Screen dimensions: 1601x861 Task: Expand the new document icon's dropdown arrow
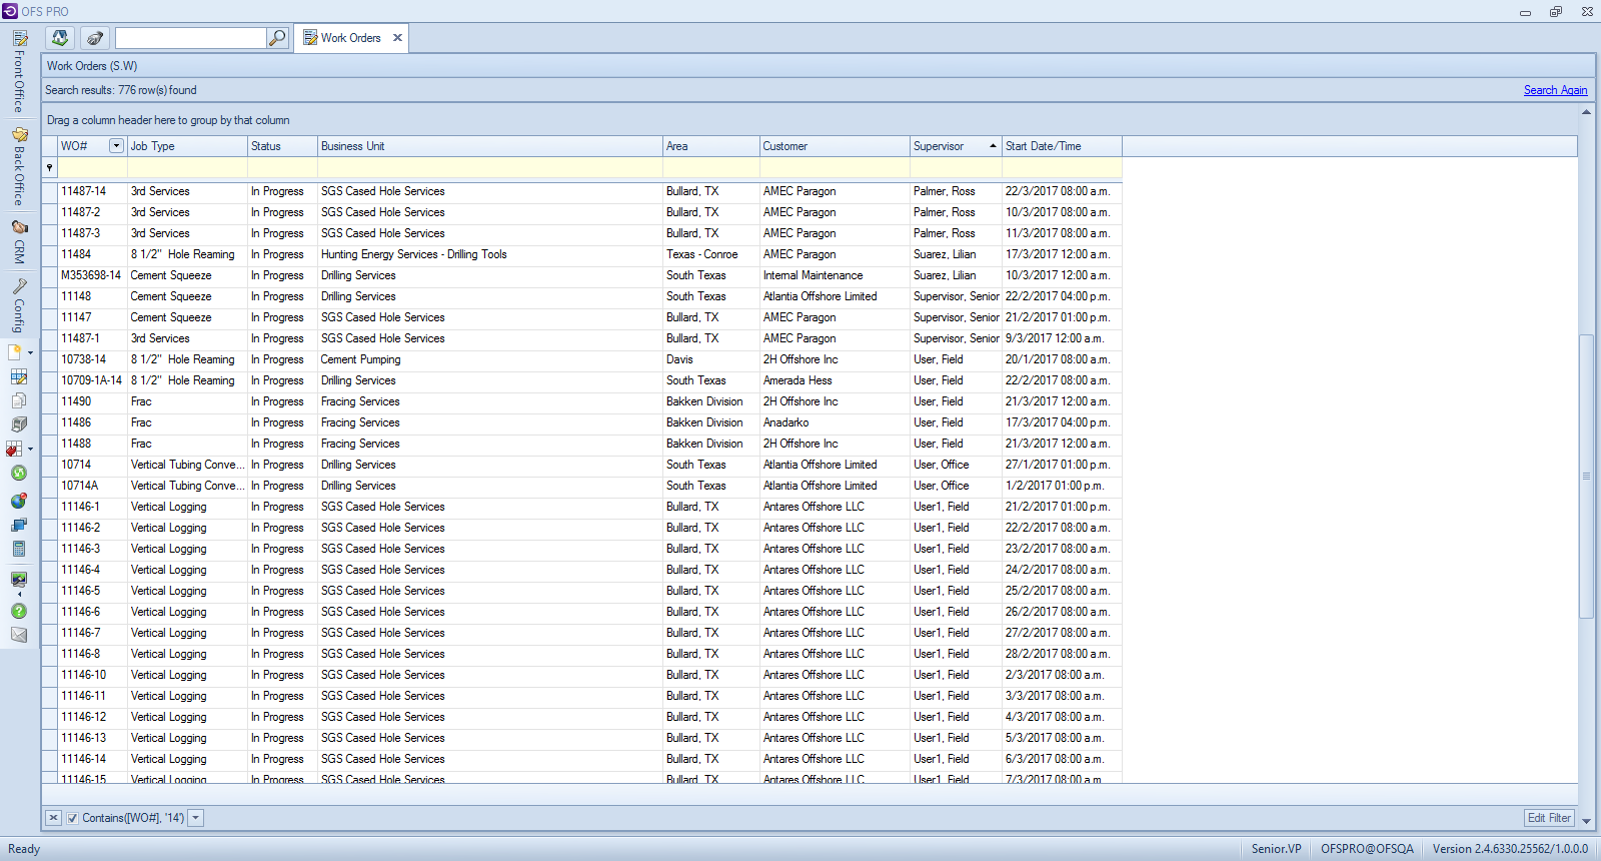coord(30,353)
